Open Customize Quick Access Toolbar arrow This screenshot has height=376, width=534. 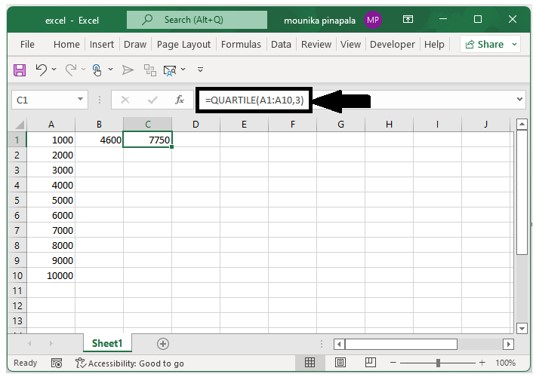point(200,69)
